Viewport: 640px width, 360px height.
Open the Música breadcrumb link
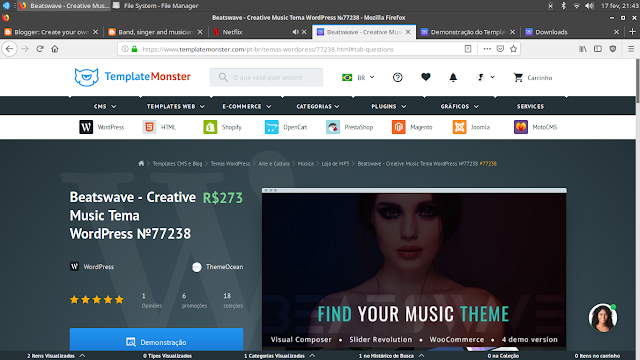[306, 163]
